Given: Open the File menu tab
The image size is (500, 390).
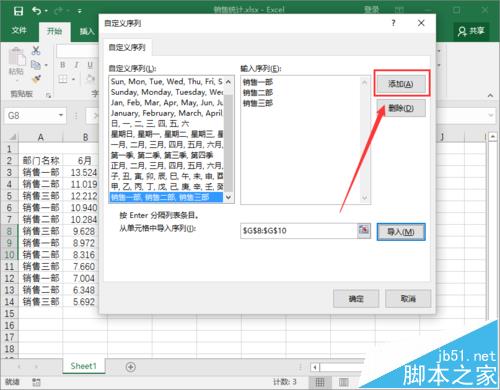Looking at the screenshot, I should (x=19, y=31).
